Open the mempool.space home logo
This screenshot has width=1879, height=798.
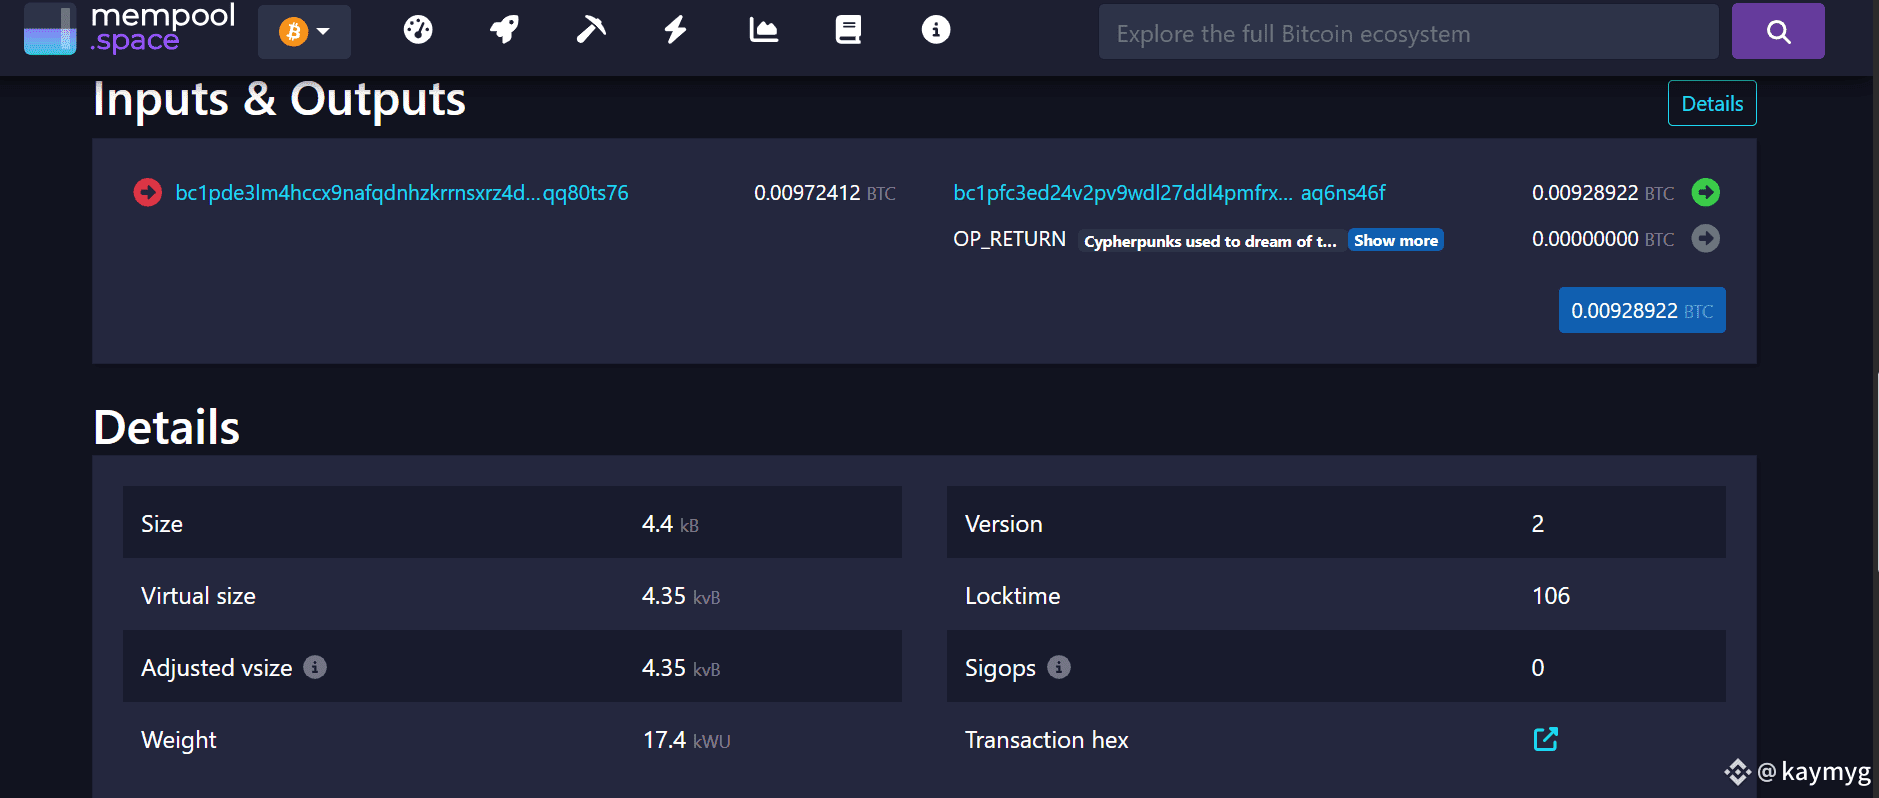click(x=130, y=29)
